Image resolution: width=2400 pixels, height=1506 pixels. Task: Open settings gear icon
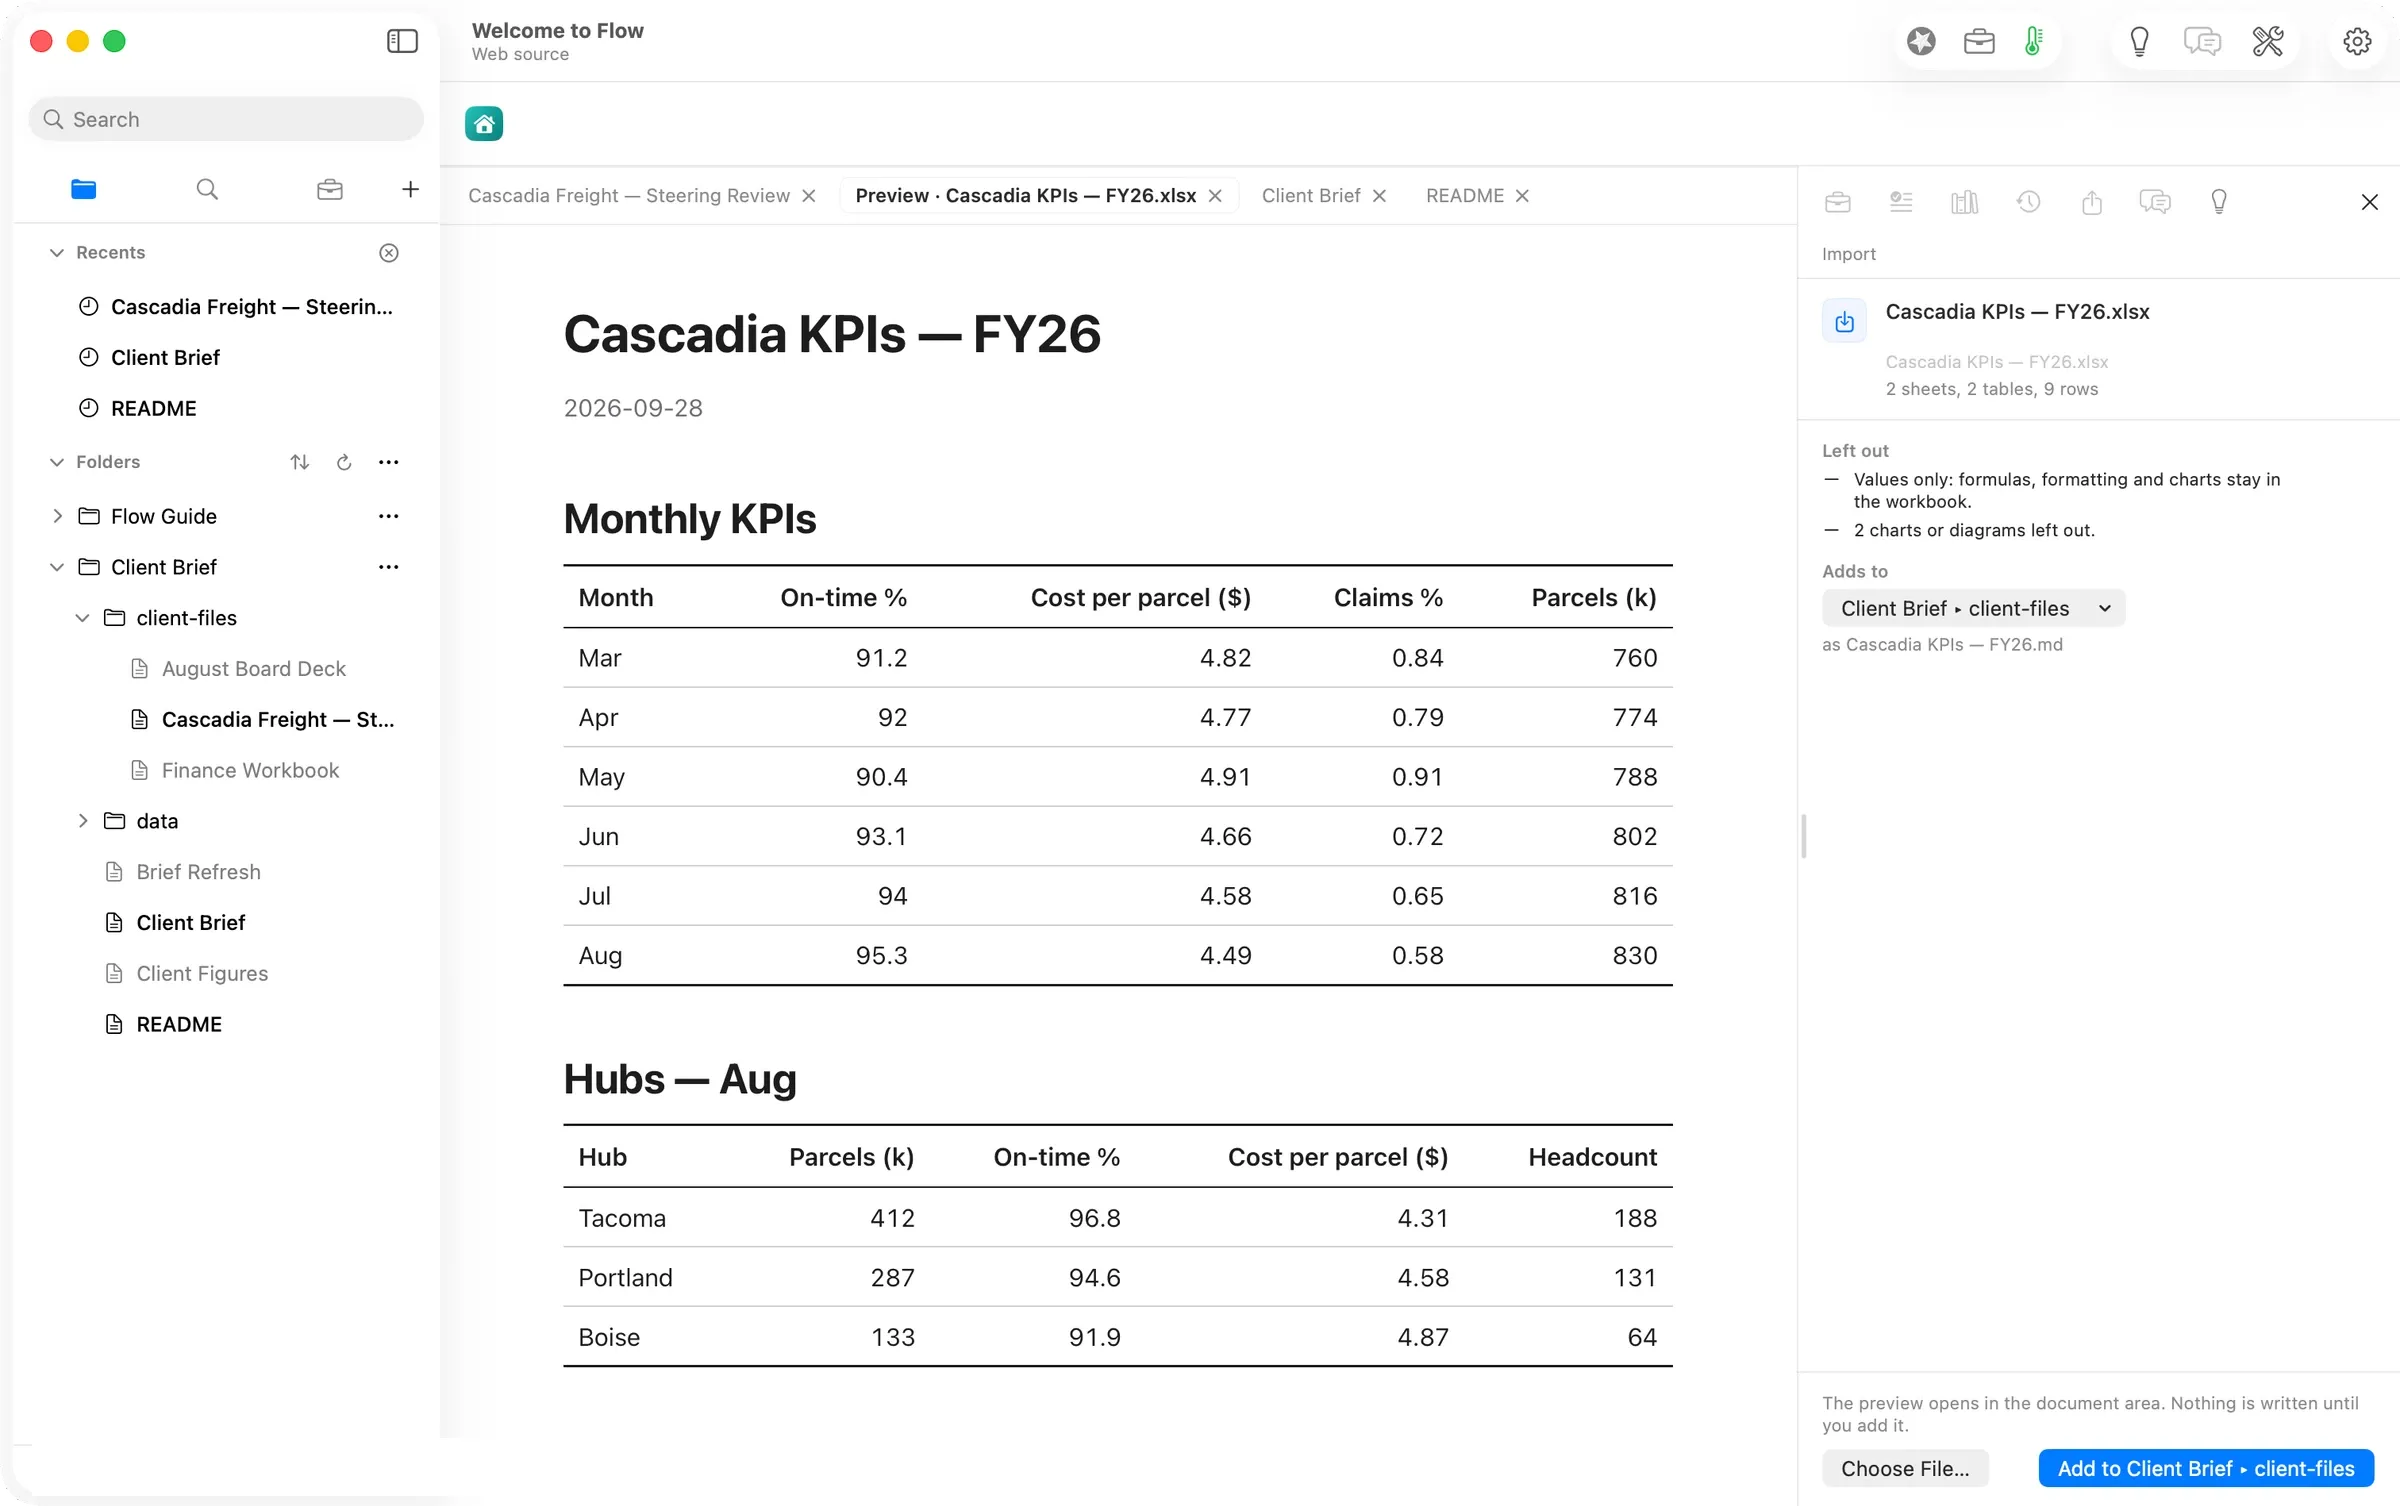click(2357, 41)
